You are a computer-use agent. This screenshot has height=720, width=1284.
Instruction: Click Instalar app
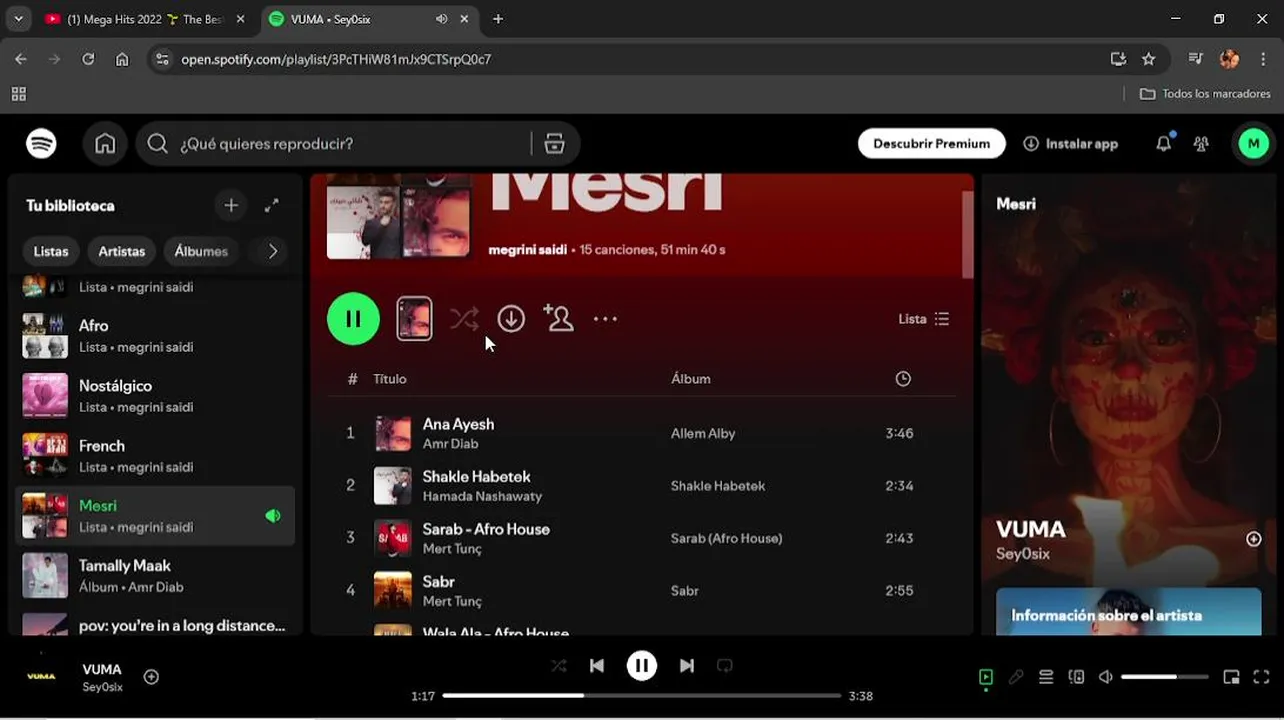click(x=1070, y=144)
